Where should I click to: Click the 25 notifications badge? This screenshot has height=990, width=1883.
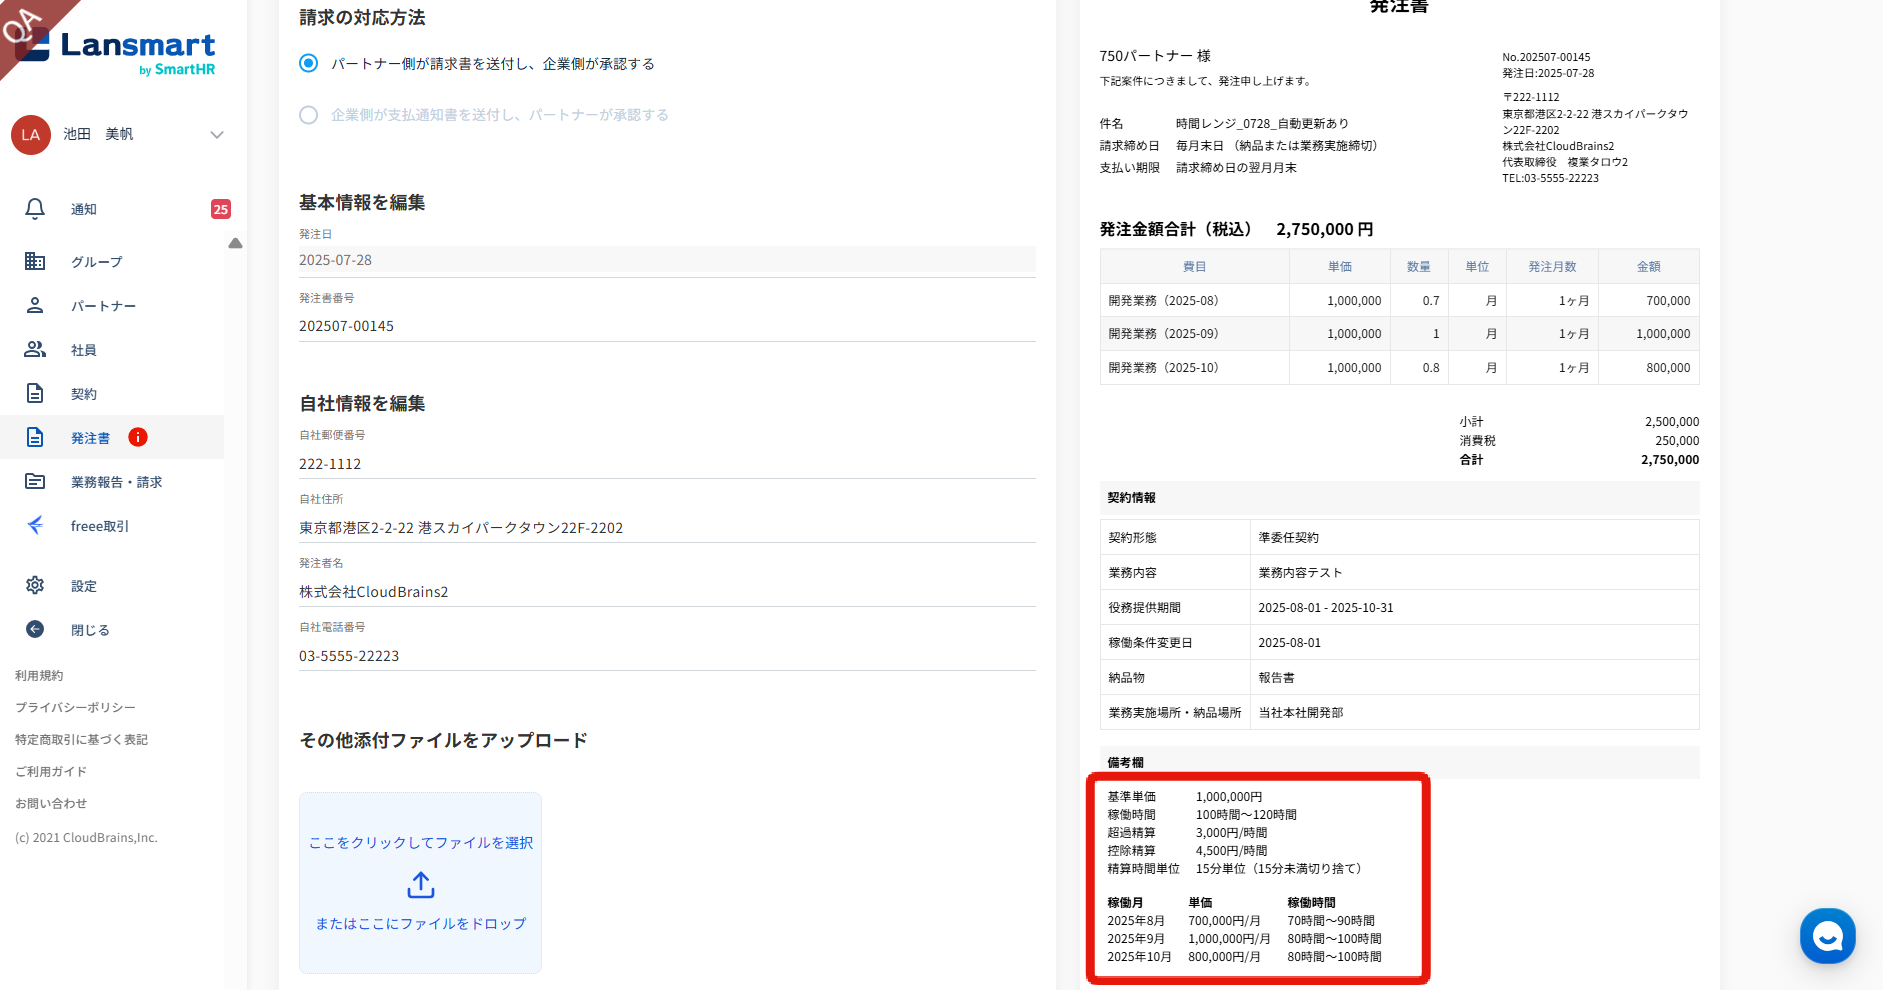tap(221, 209)
